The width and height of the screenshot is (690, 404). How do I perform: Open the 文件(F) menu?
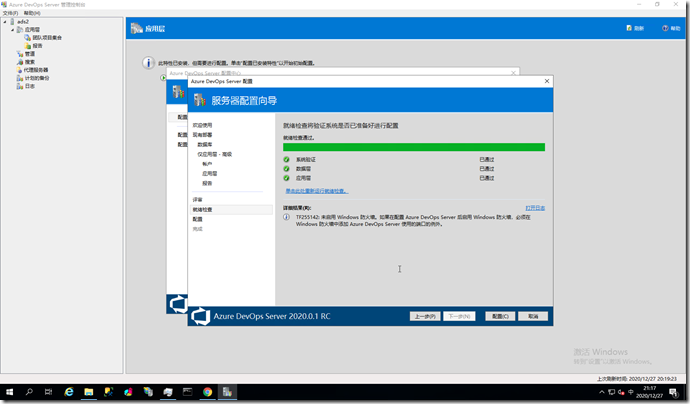[10, 13]
